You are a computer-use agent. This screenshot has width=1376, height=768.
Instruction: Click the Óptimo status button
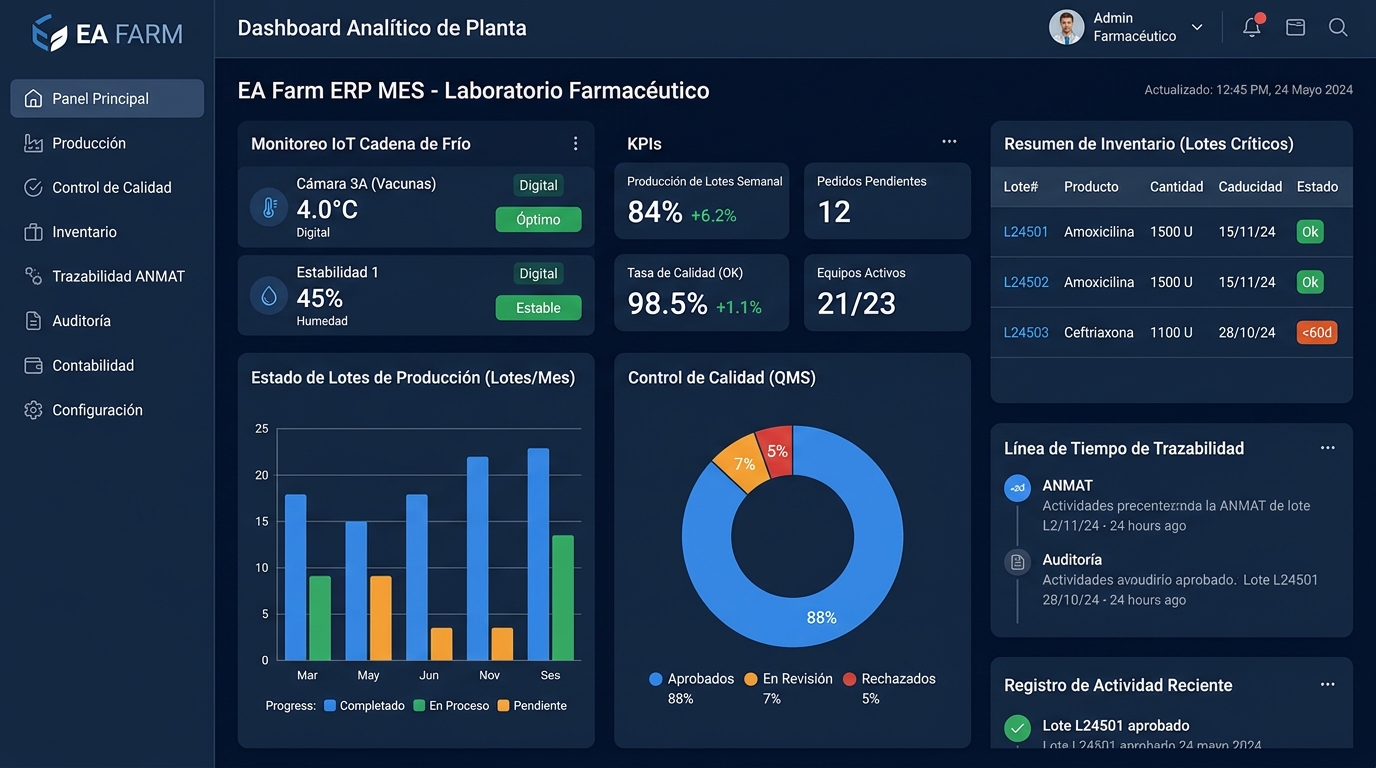(538, 219)
